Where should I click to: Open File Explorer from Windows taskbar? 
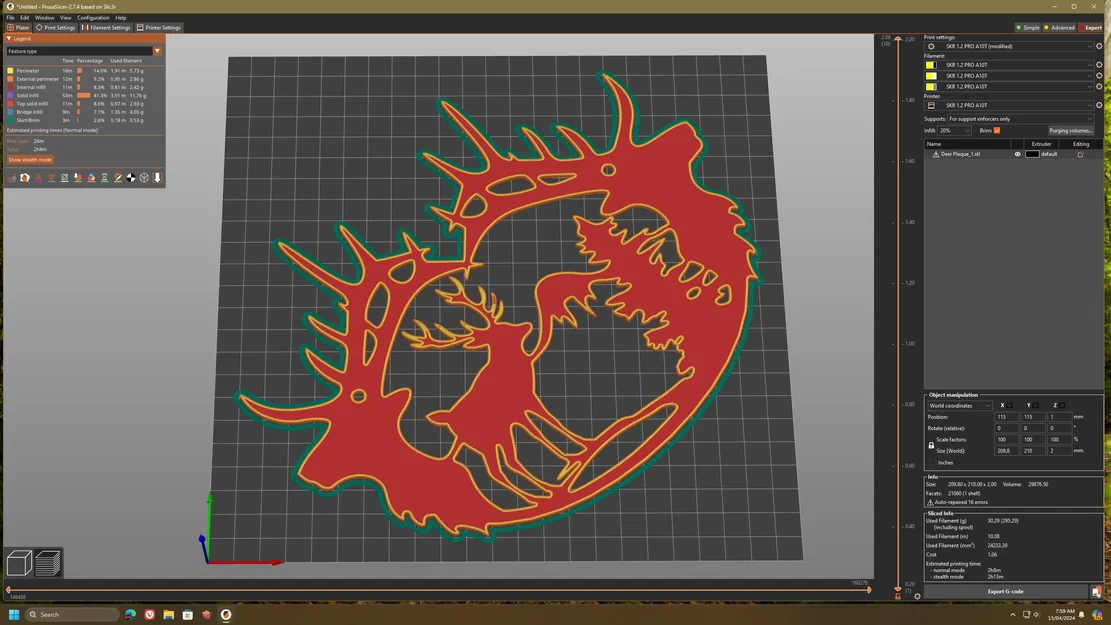[x=169, y=614]
